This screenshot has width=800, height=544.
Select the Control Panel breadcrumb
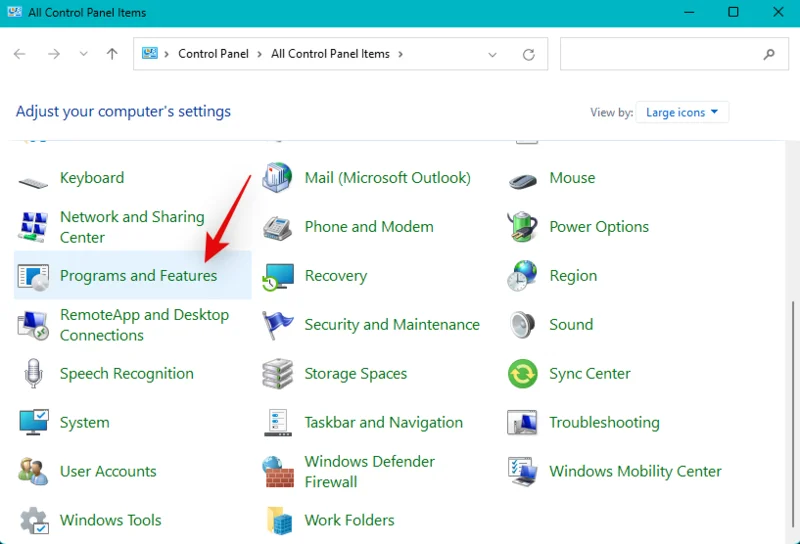(x=213, y=54)
